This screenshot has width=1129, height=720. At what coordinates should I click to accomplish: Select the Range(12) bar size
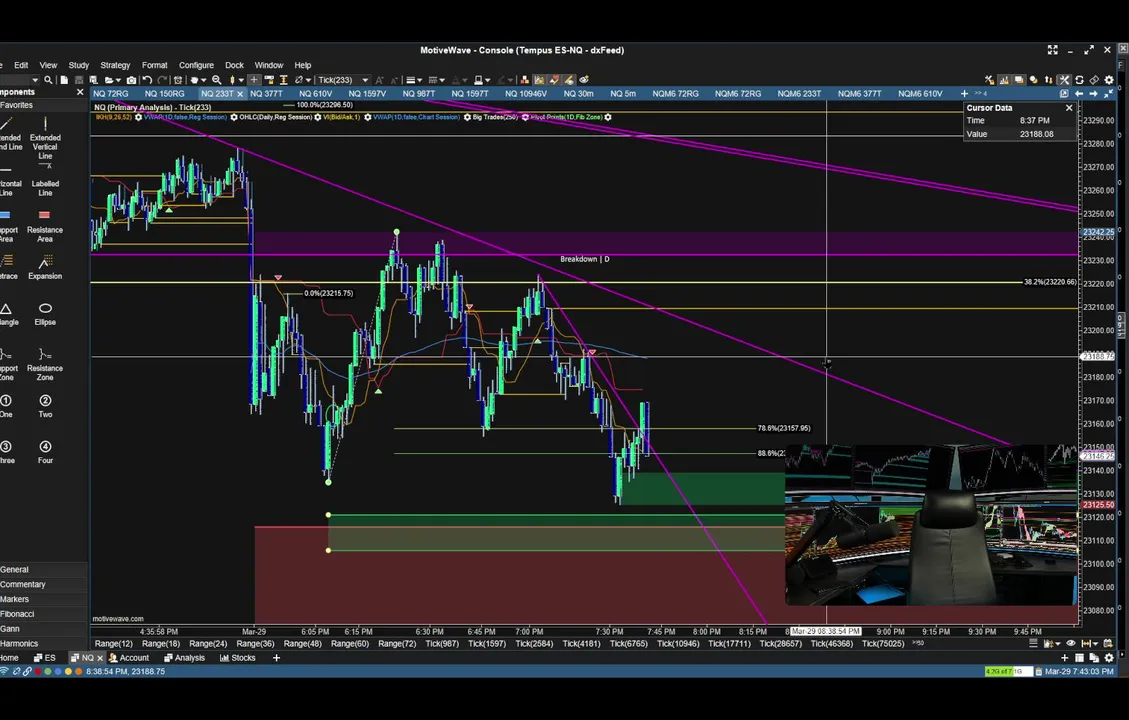coord(114,644)
